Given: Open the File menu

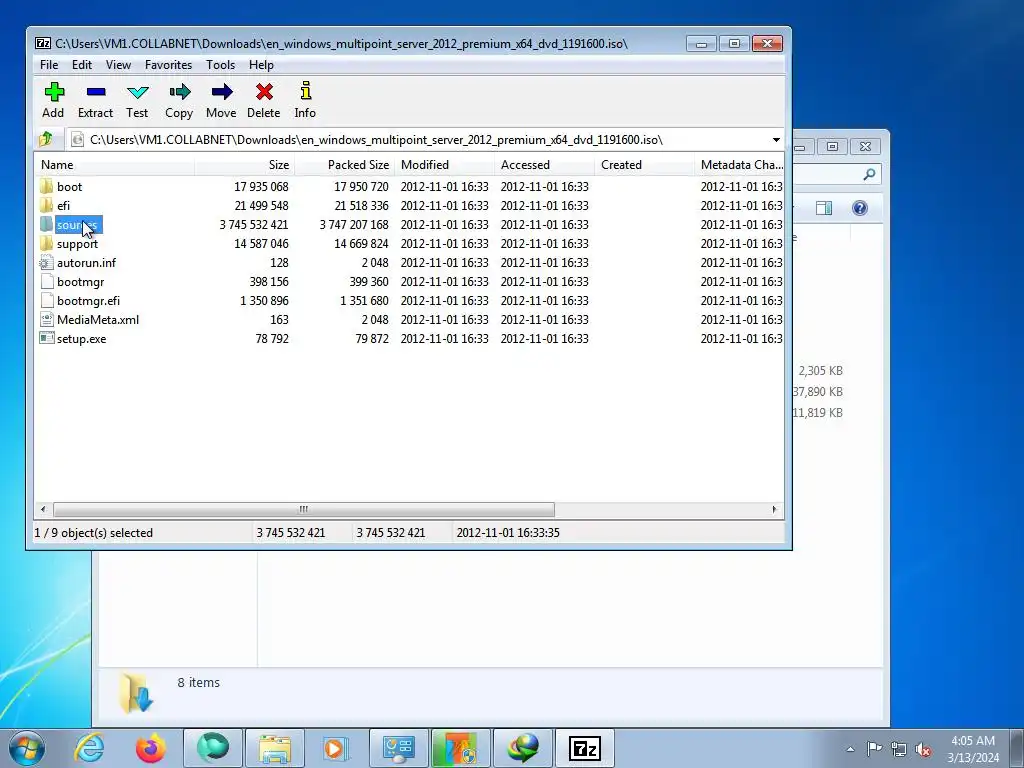Looking at the screenshot, I should [x=49, y=65].
